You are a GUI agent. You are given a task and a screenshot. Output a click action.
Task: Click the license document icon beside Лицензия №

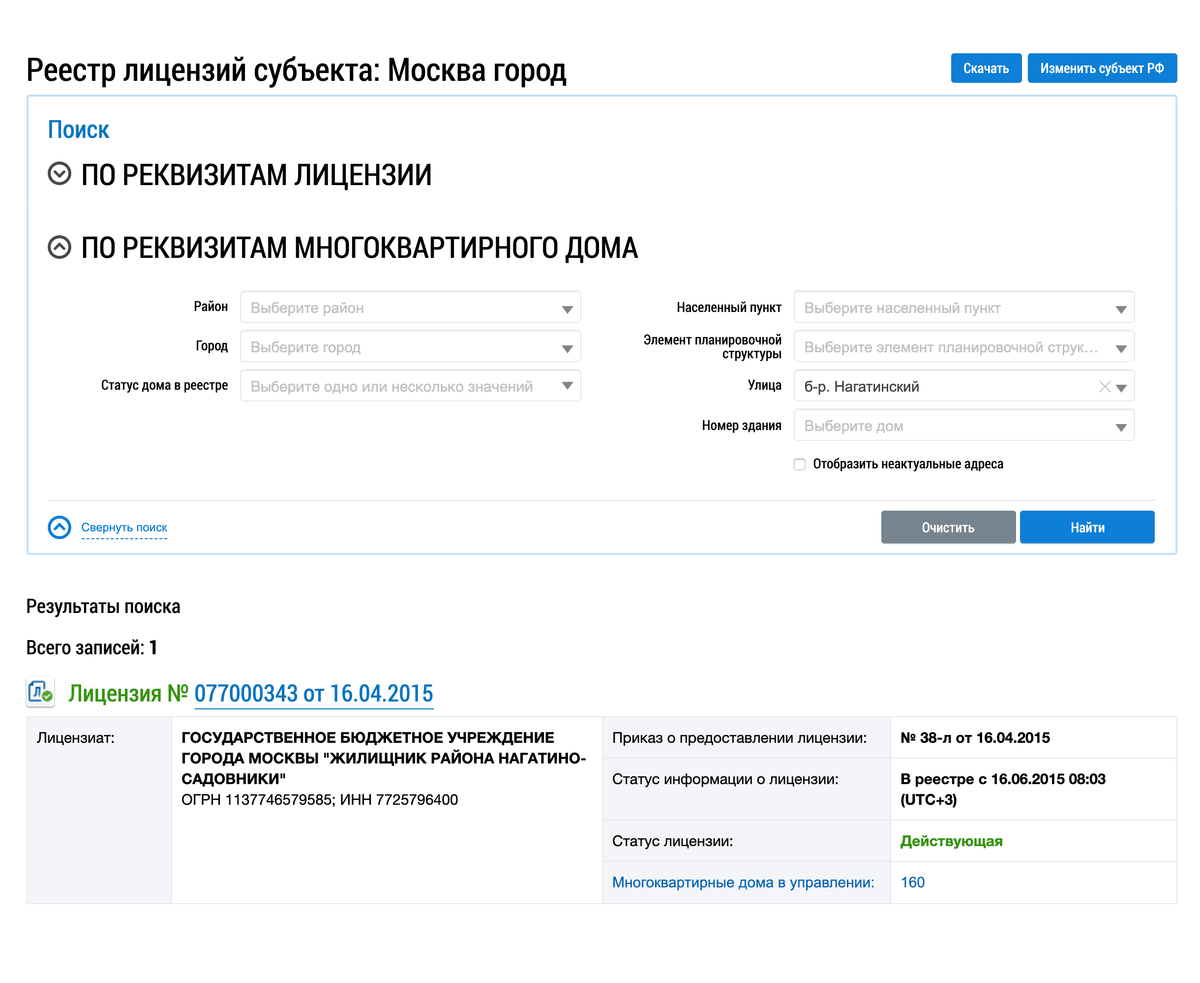tap(41, 692)
